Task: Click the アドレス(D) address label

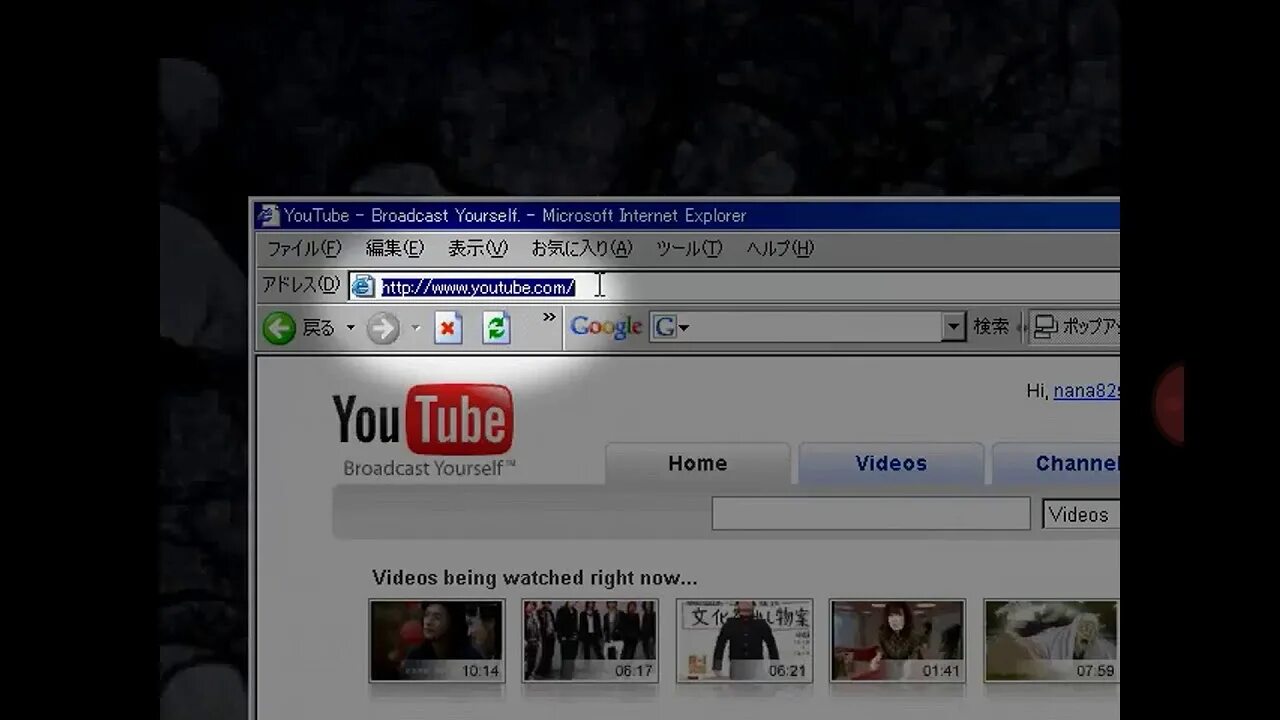Action: (301, 286)
